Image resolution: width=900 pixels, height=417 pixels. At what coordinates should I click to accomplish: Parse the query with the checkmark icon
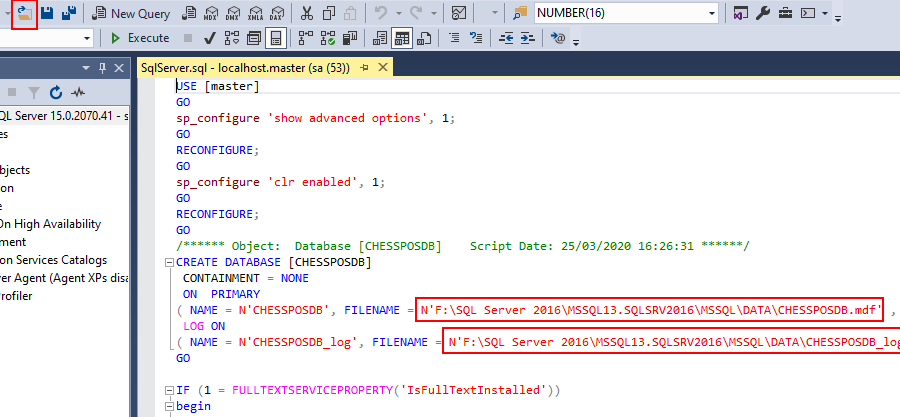(210, 38)
